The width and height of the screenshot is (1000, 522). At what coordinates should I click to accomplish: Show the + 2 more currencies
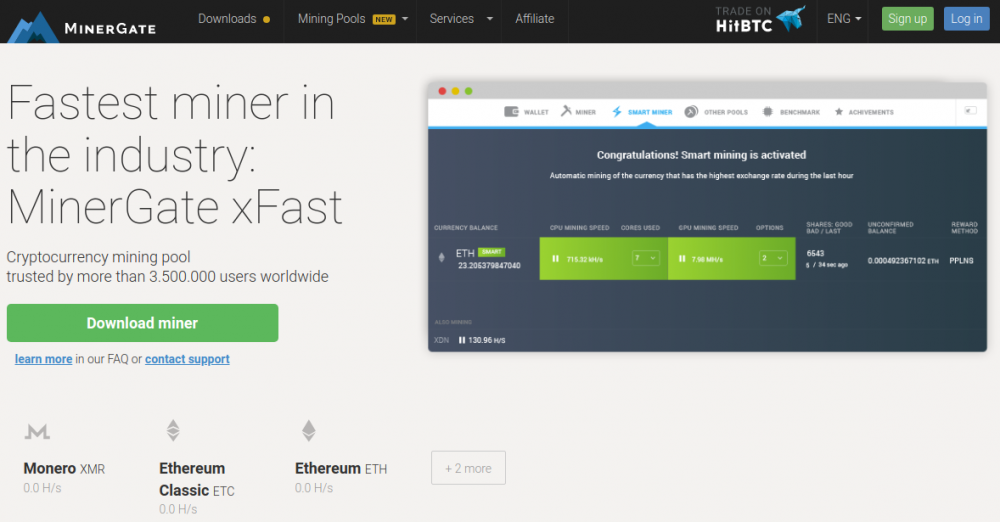tap(468, 468)
